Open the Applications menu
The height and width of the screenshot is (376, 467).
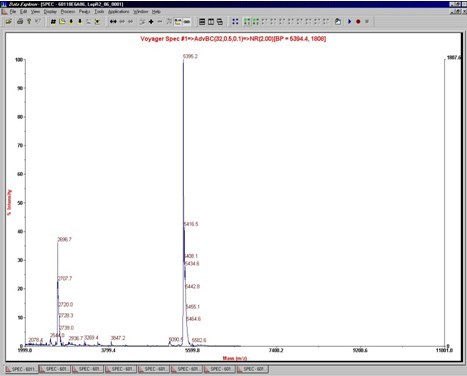(118, 12)
